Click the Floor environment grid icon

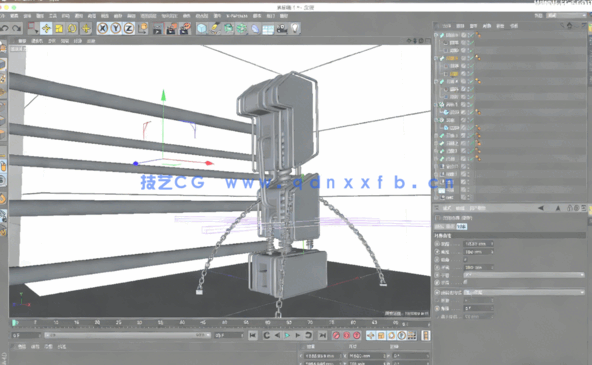click(x=268, y=29)
